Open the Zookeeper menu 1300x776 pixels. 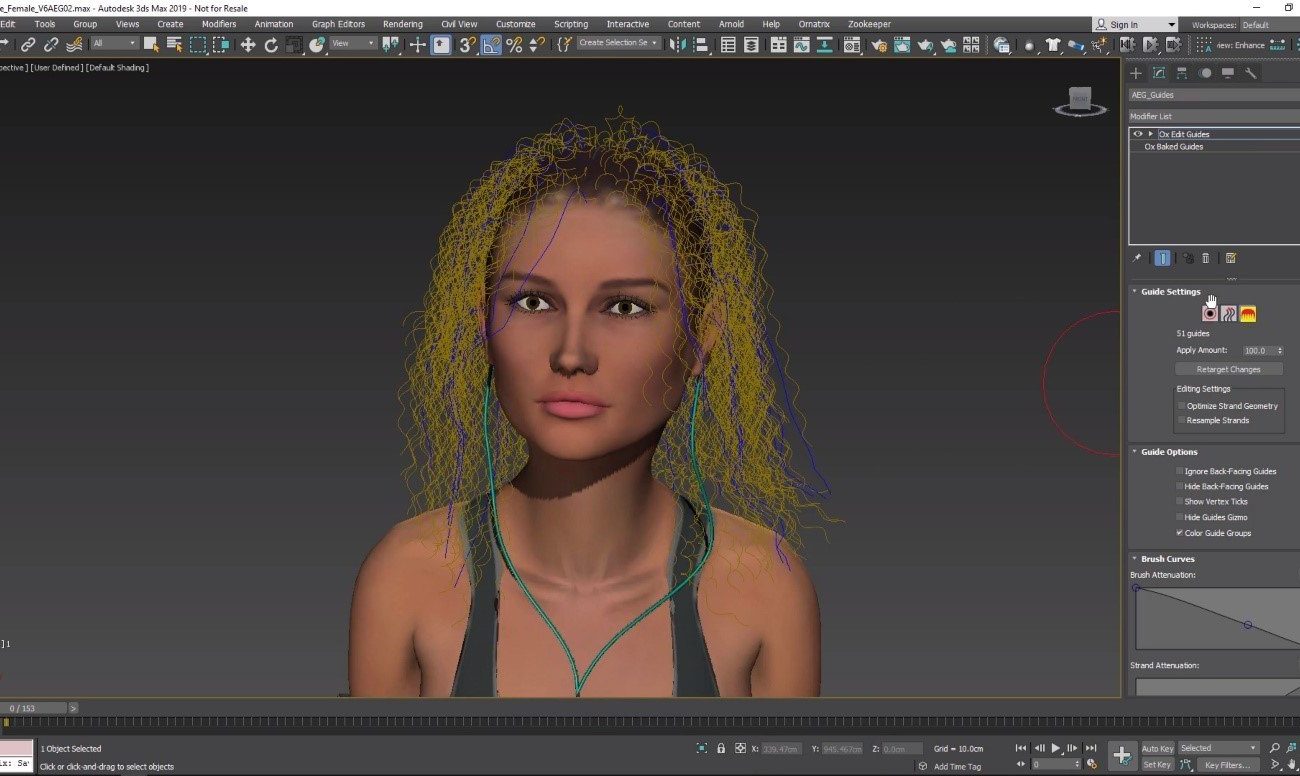click(x=869, y=24)
